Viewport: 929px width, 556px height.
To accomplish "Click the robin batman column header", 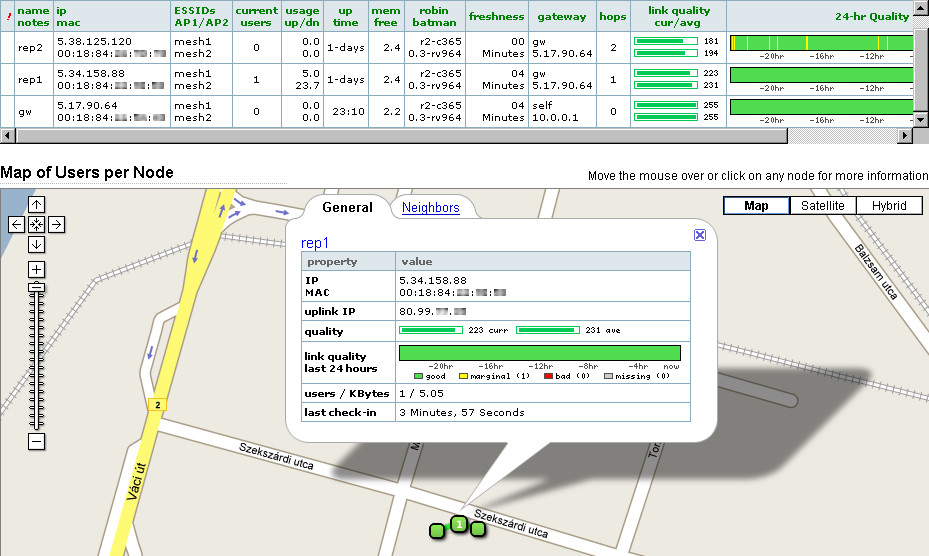I will click(x=434, y=17).
